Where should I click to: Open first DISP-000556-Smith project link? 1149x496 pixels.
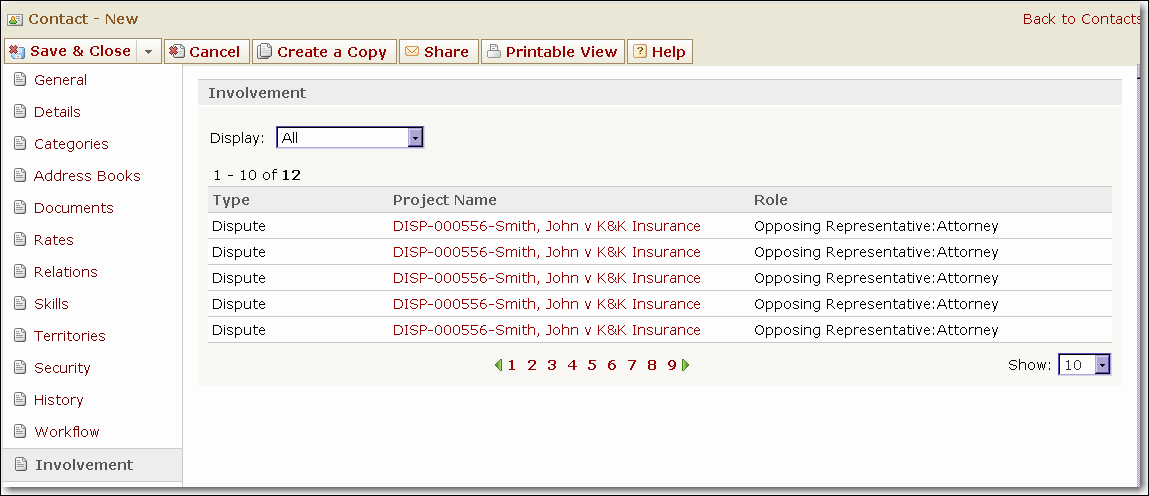547,226
